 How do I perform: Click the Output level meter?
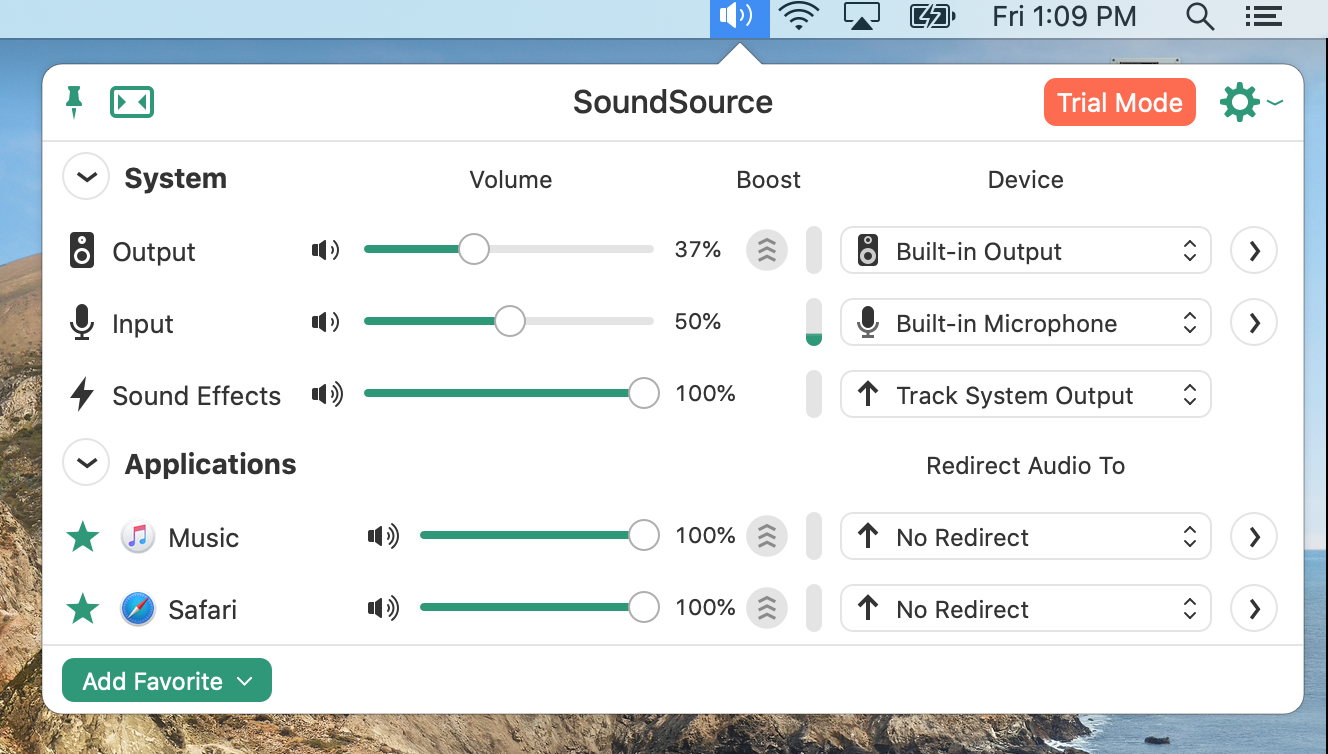coord(814,250)
